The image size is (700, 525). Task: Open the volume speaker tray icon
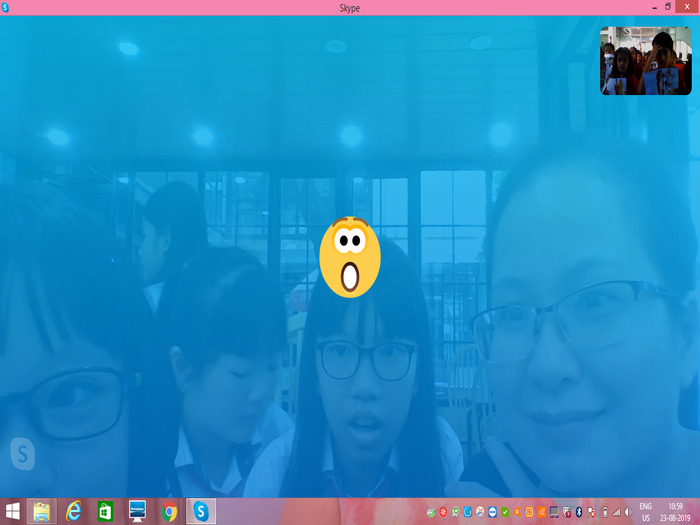pyautogui.click(x=629, y=512)
